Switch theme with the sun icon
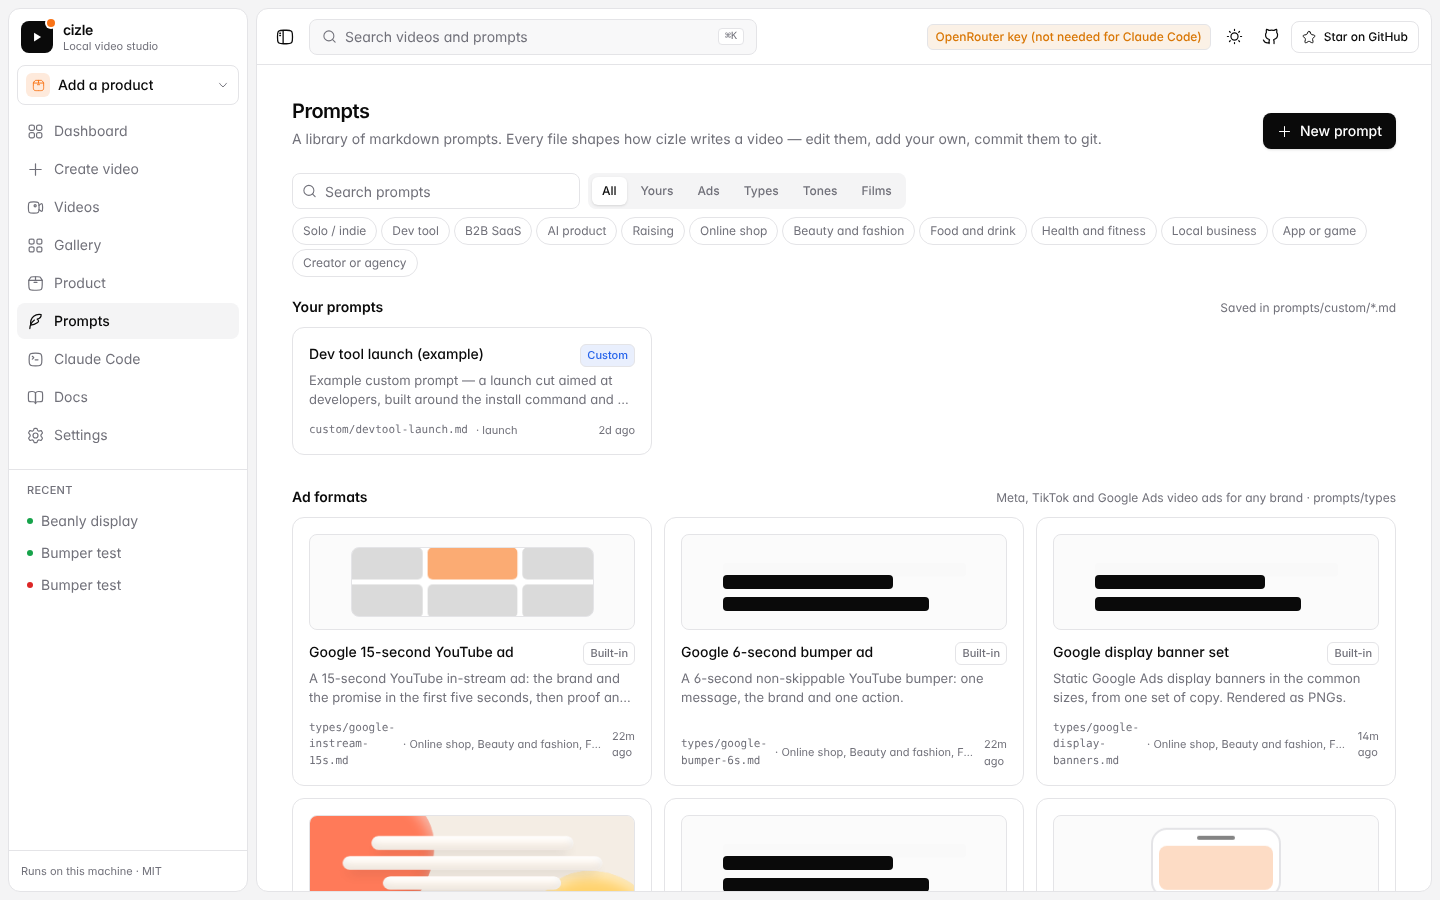The width and height of the screenshot is (1440, 900). click(x=1235, y=37)
